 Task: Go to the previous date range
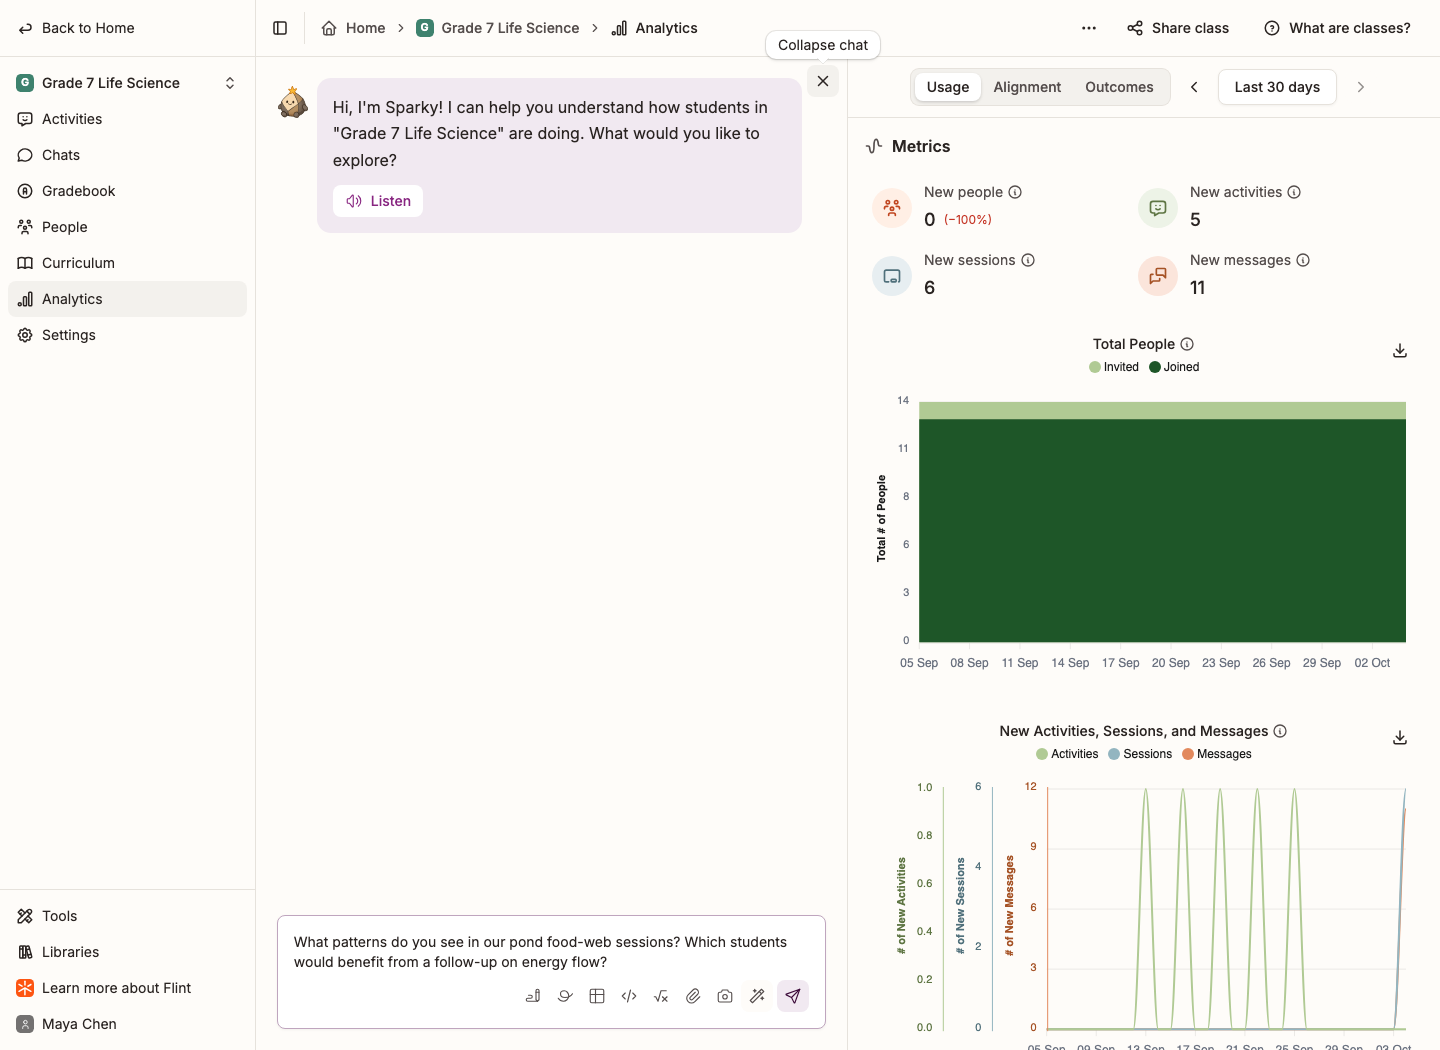(x=1194, y=87)
